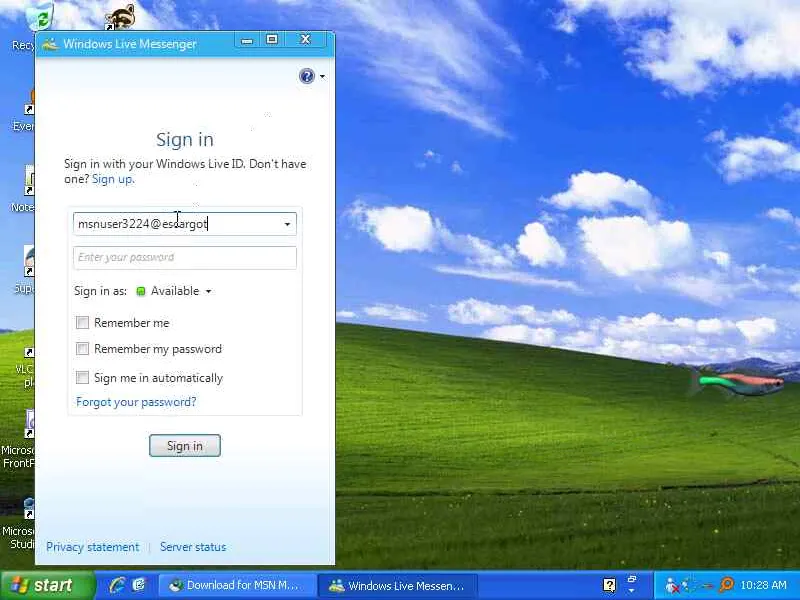This screenshot has height=600, width=800.
Task: Open the Privacy statement link
Action: pyautogui.click(x=92, y=547)
